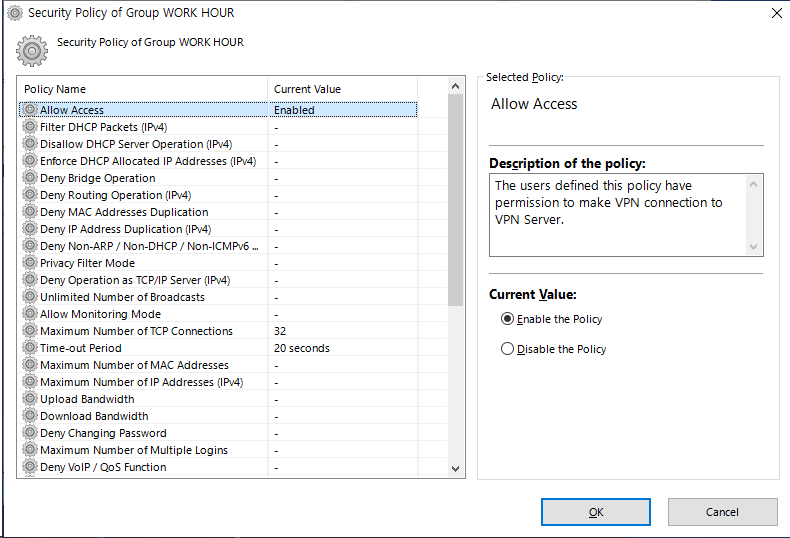Viewport: 790px width, 538px height.
Task: Click gear icon beside Deny Non-ARP / Non-DHCP row
Action: point(30,245)
